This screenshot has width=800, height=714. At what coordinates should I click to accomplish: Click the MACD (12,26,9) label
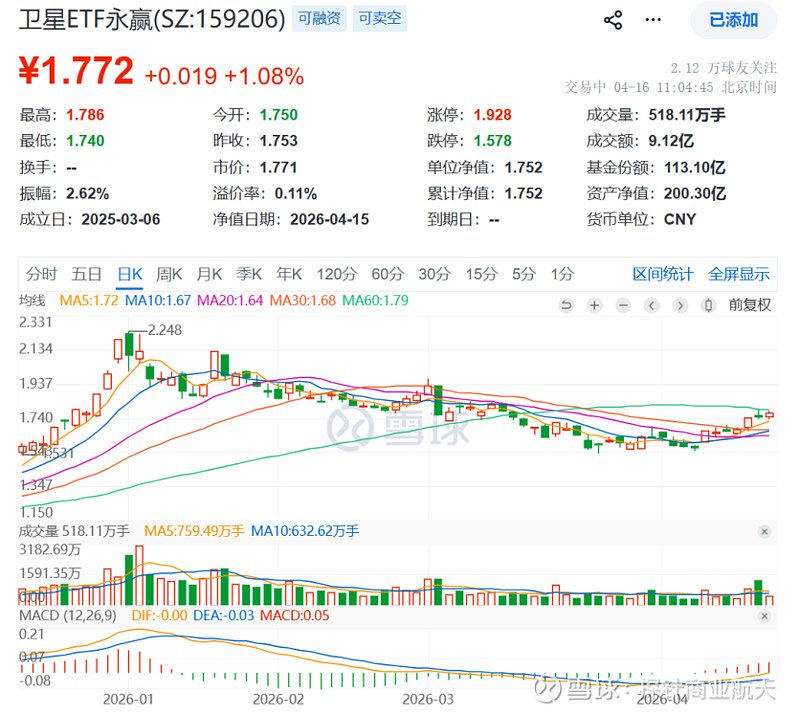(67, 615)
